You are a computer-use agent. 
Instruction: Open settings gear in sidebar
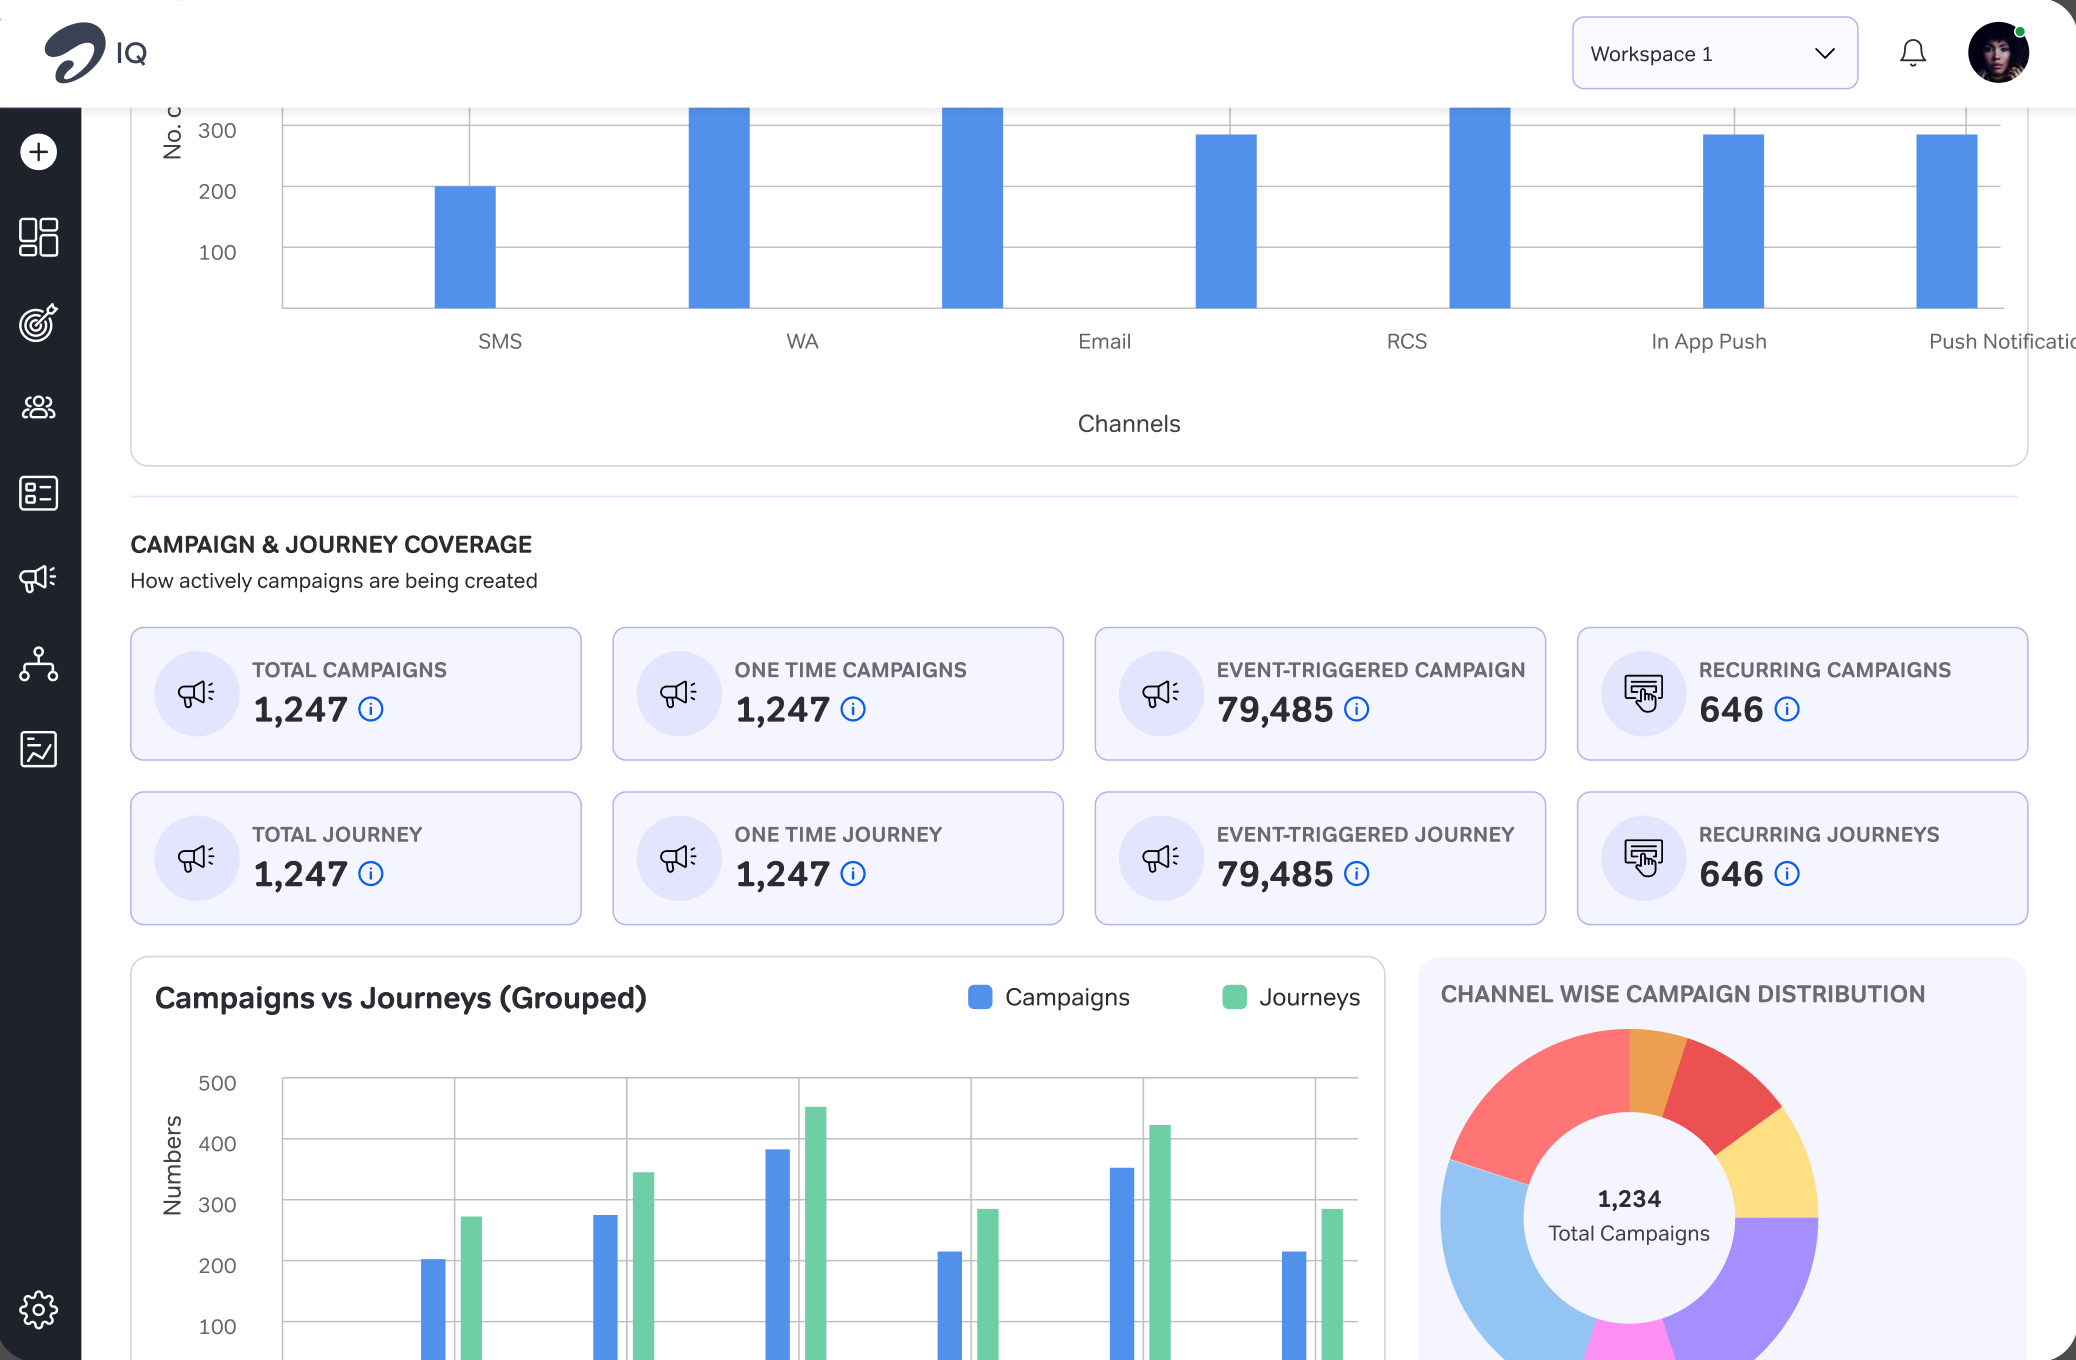39,1309
